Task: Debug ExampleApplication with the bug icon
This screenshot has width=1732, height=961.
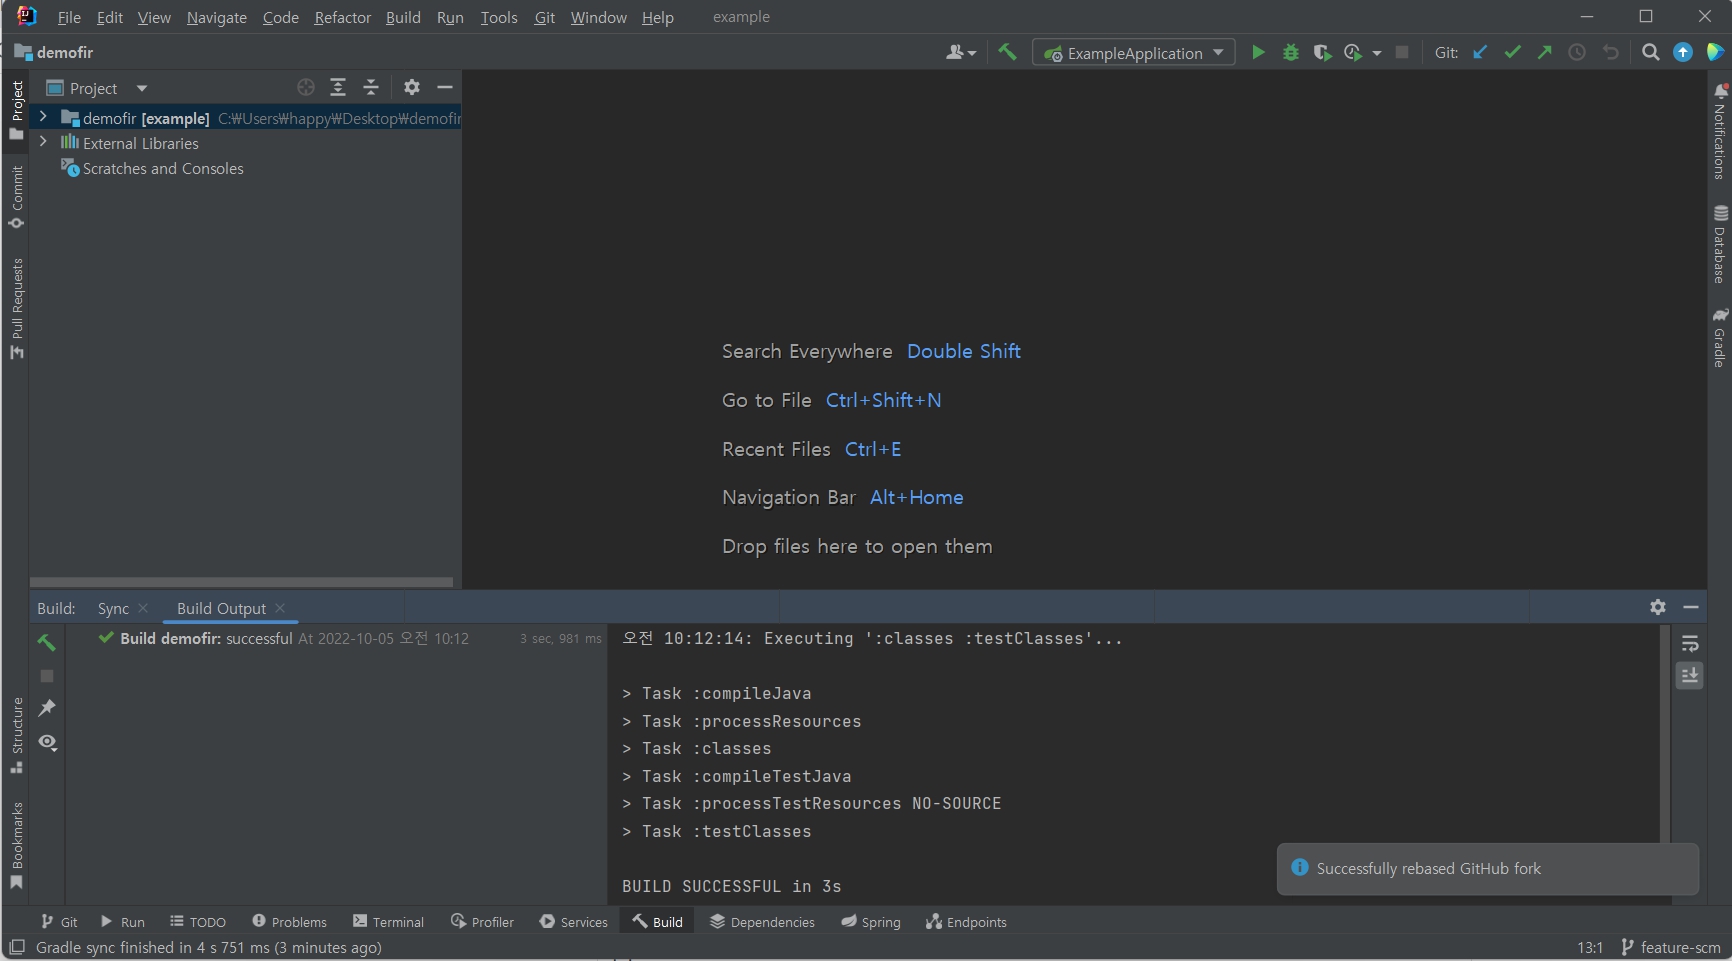Action: tap(1291, 52)
